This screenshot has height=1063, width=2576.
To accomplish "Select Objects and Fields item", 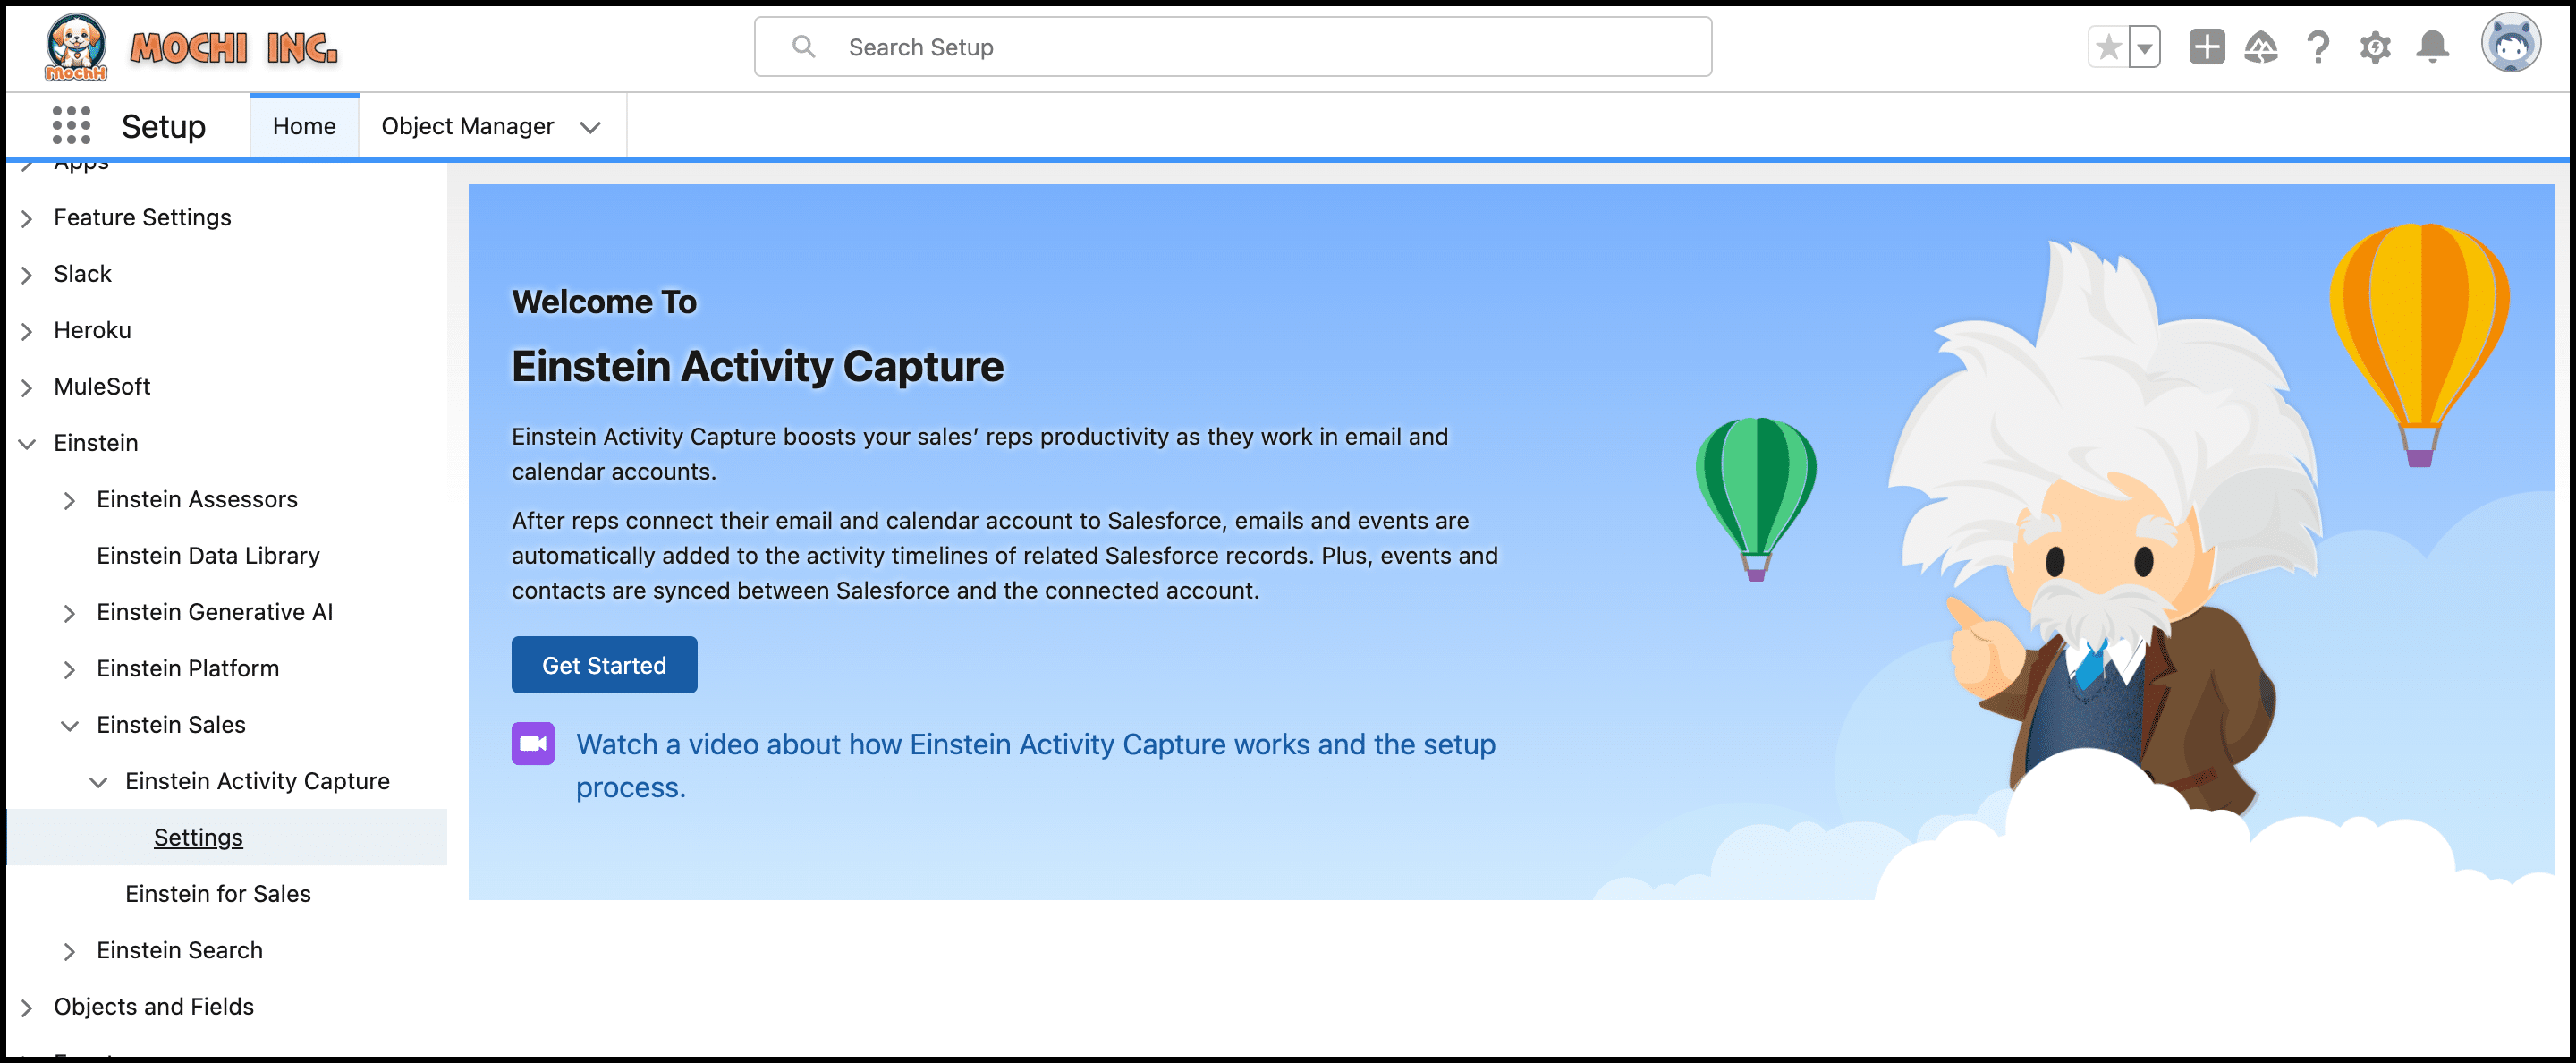I will [x=154, y=1006].
